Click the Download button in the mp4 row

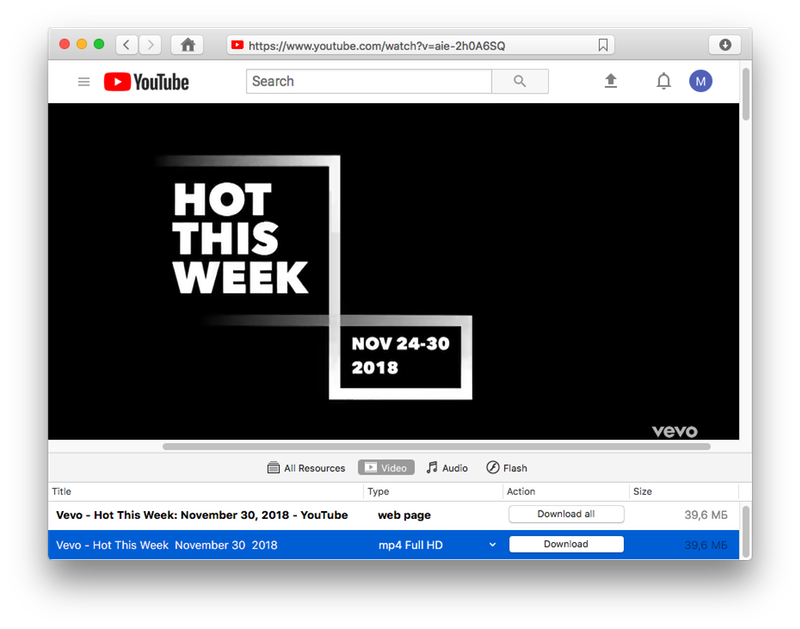[566, 544]
